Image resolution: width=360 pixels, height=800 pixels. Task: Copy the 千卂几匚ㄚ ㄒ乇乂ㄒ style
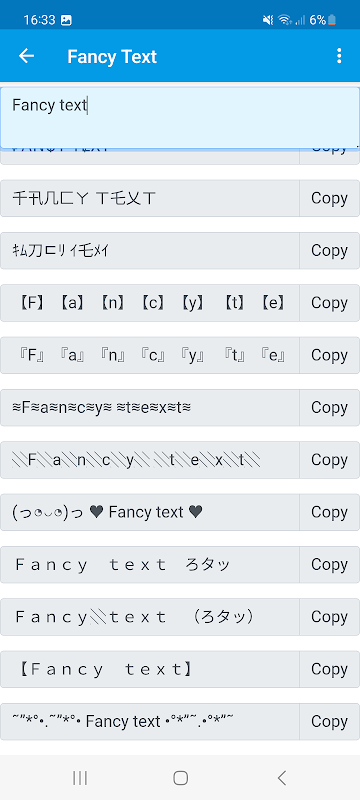click(329, 198)
